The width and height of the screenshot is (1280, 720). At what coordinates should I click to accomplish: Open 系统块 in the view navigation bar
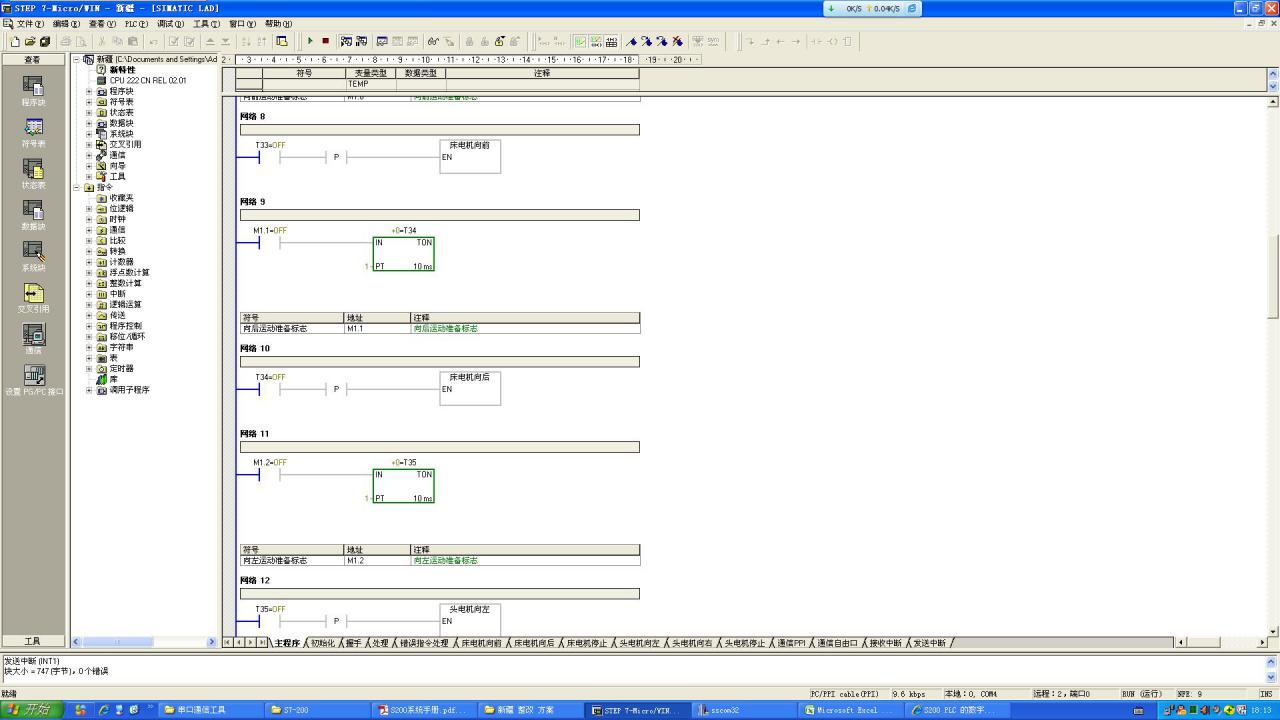(33, 256)
